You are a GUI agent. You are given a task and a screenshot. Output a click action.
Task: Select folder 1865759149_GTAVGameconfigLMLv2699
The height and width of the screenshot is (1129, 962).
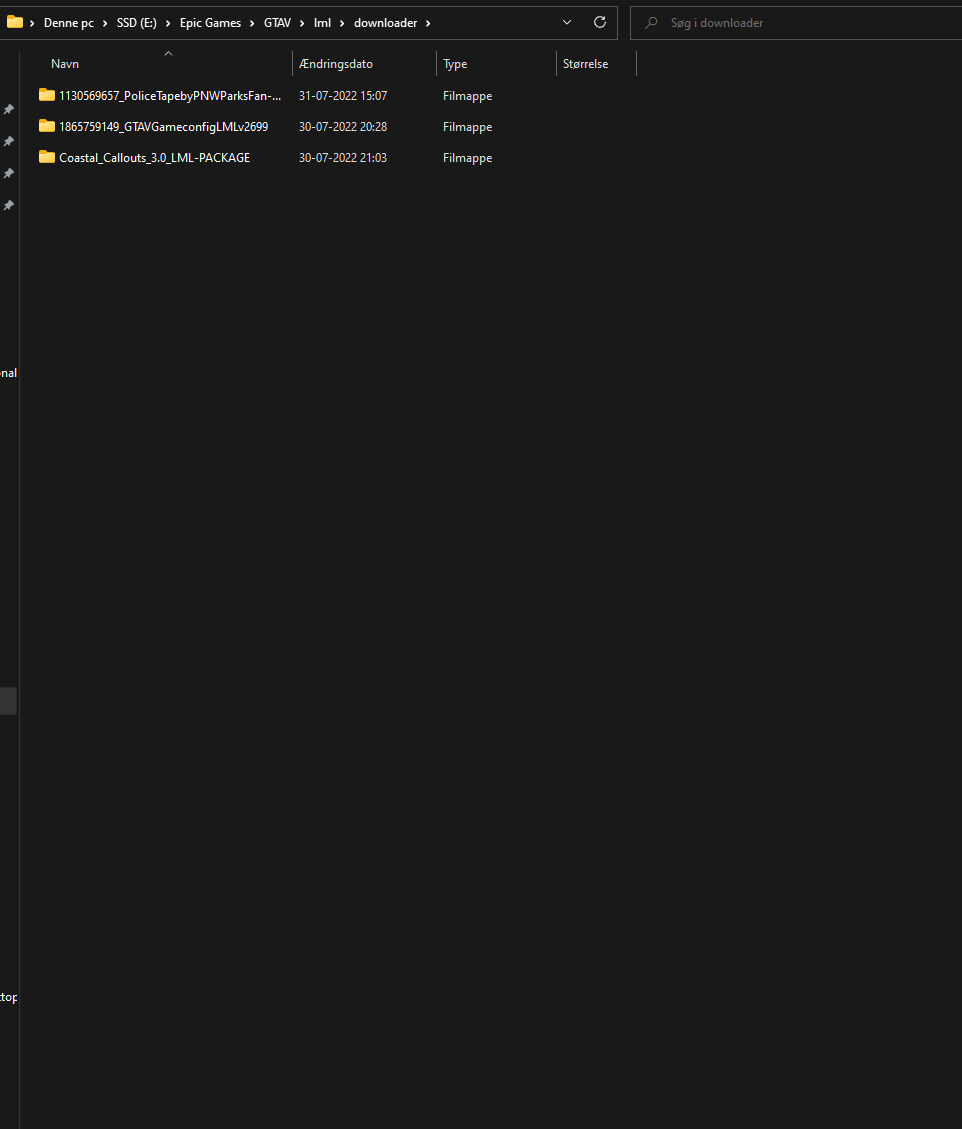[x=163, y=127]
